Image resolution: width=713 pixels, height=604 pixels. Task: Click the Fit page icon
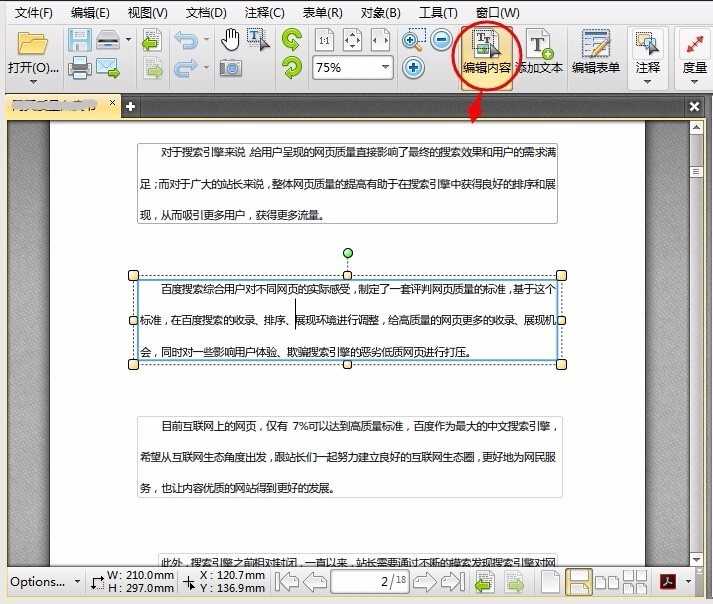pos(352,40)
